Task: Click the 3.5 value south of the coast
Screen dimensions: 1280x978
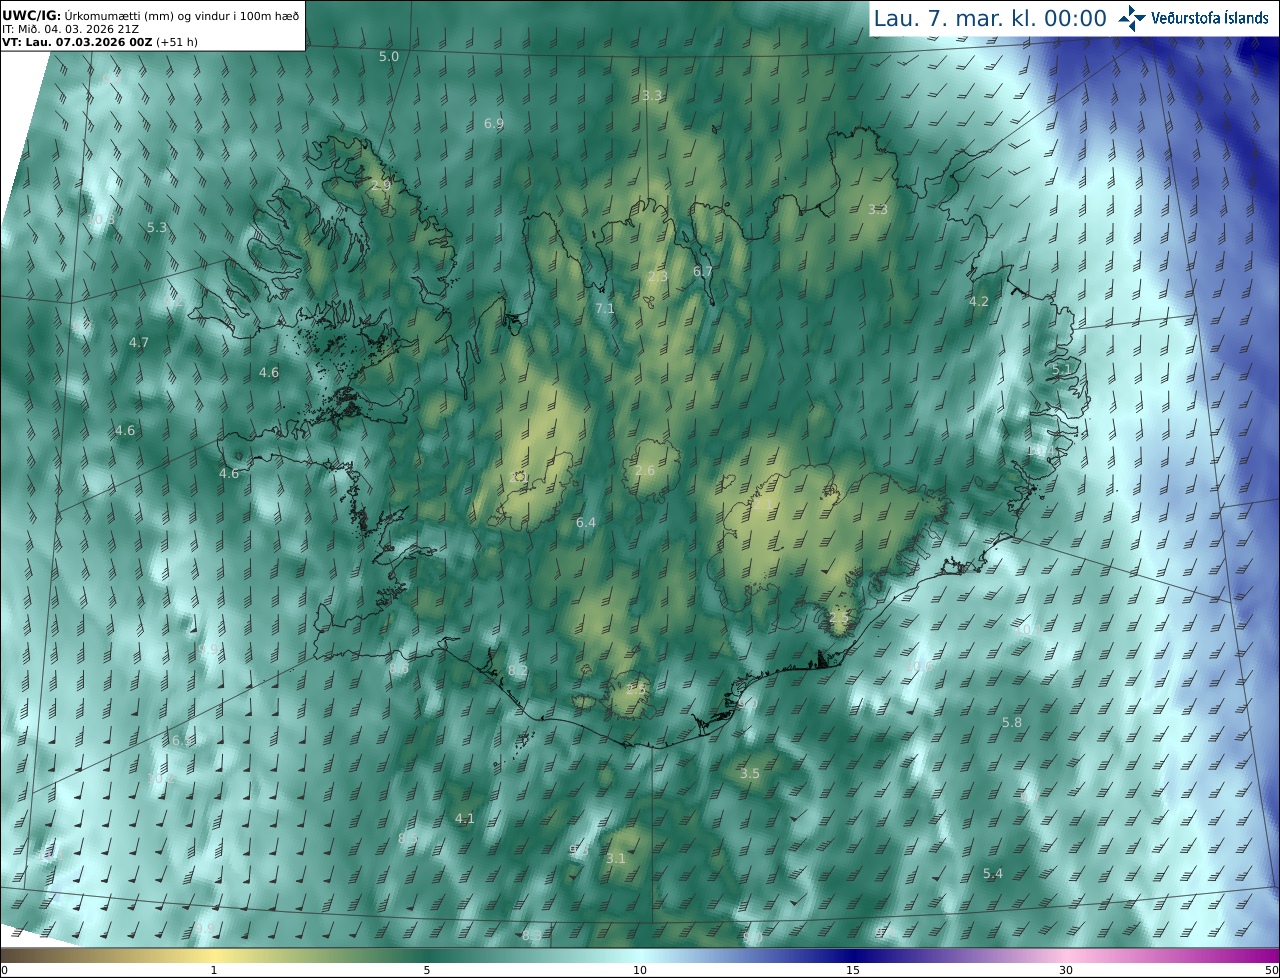Action: (x=750, y=774)
